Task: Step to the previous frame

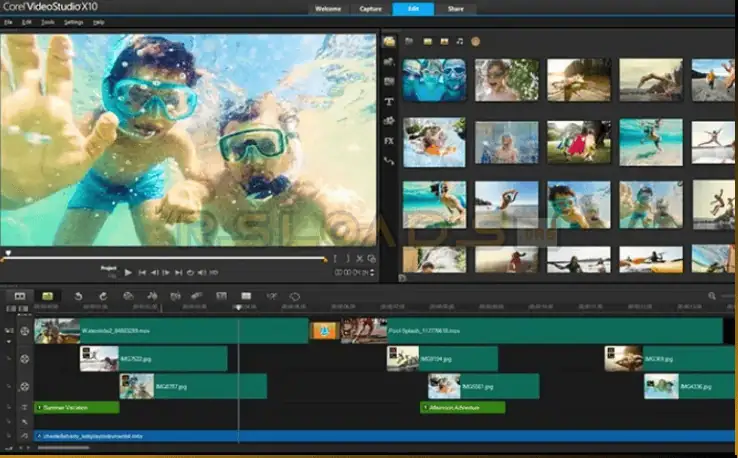Action: pyautogui.click(x=154, y=273)
